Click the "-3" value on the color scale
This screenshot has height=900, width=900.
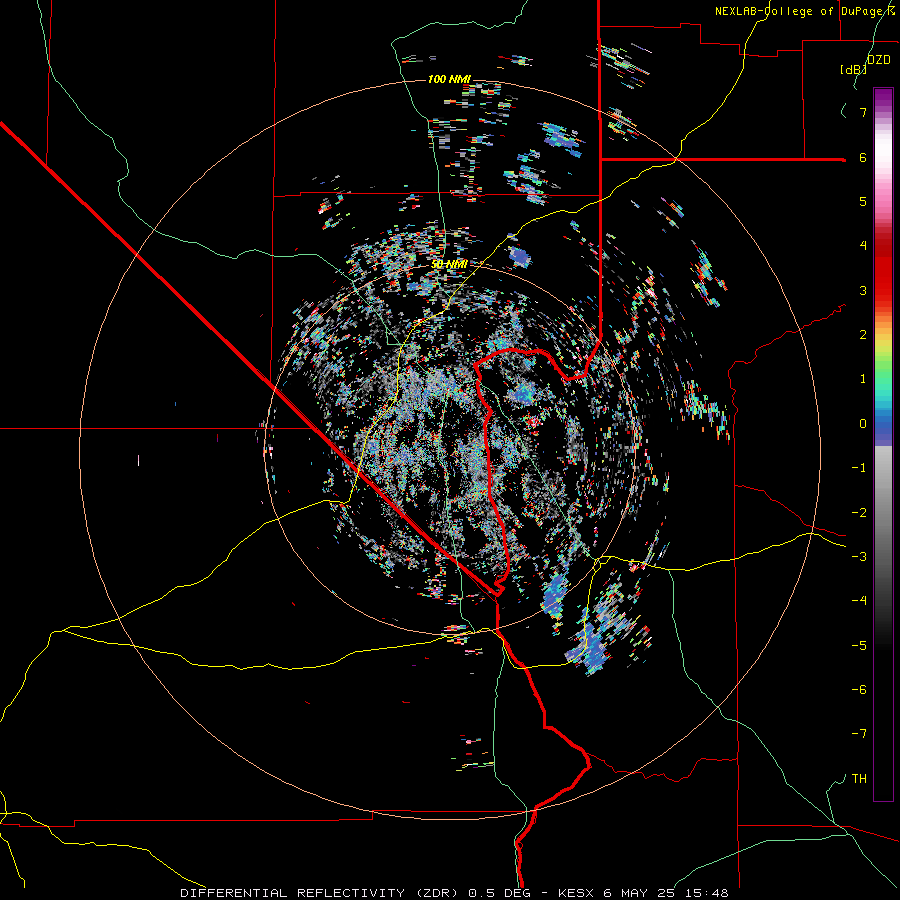click(x=859, y=557)
